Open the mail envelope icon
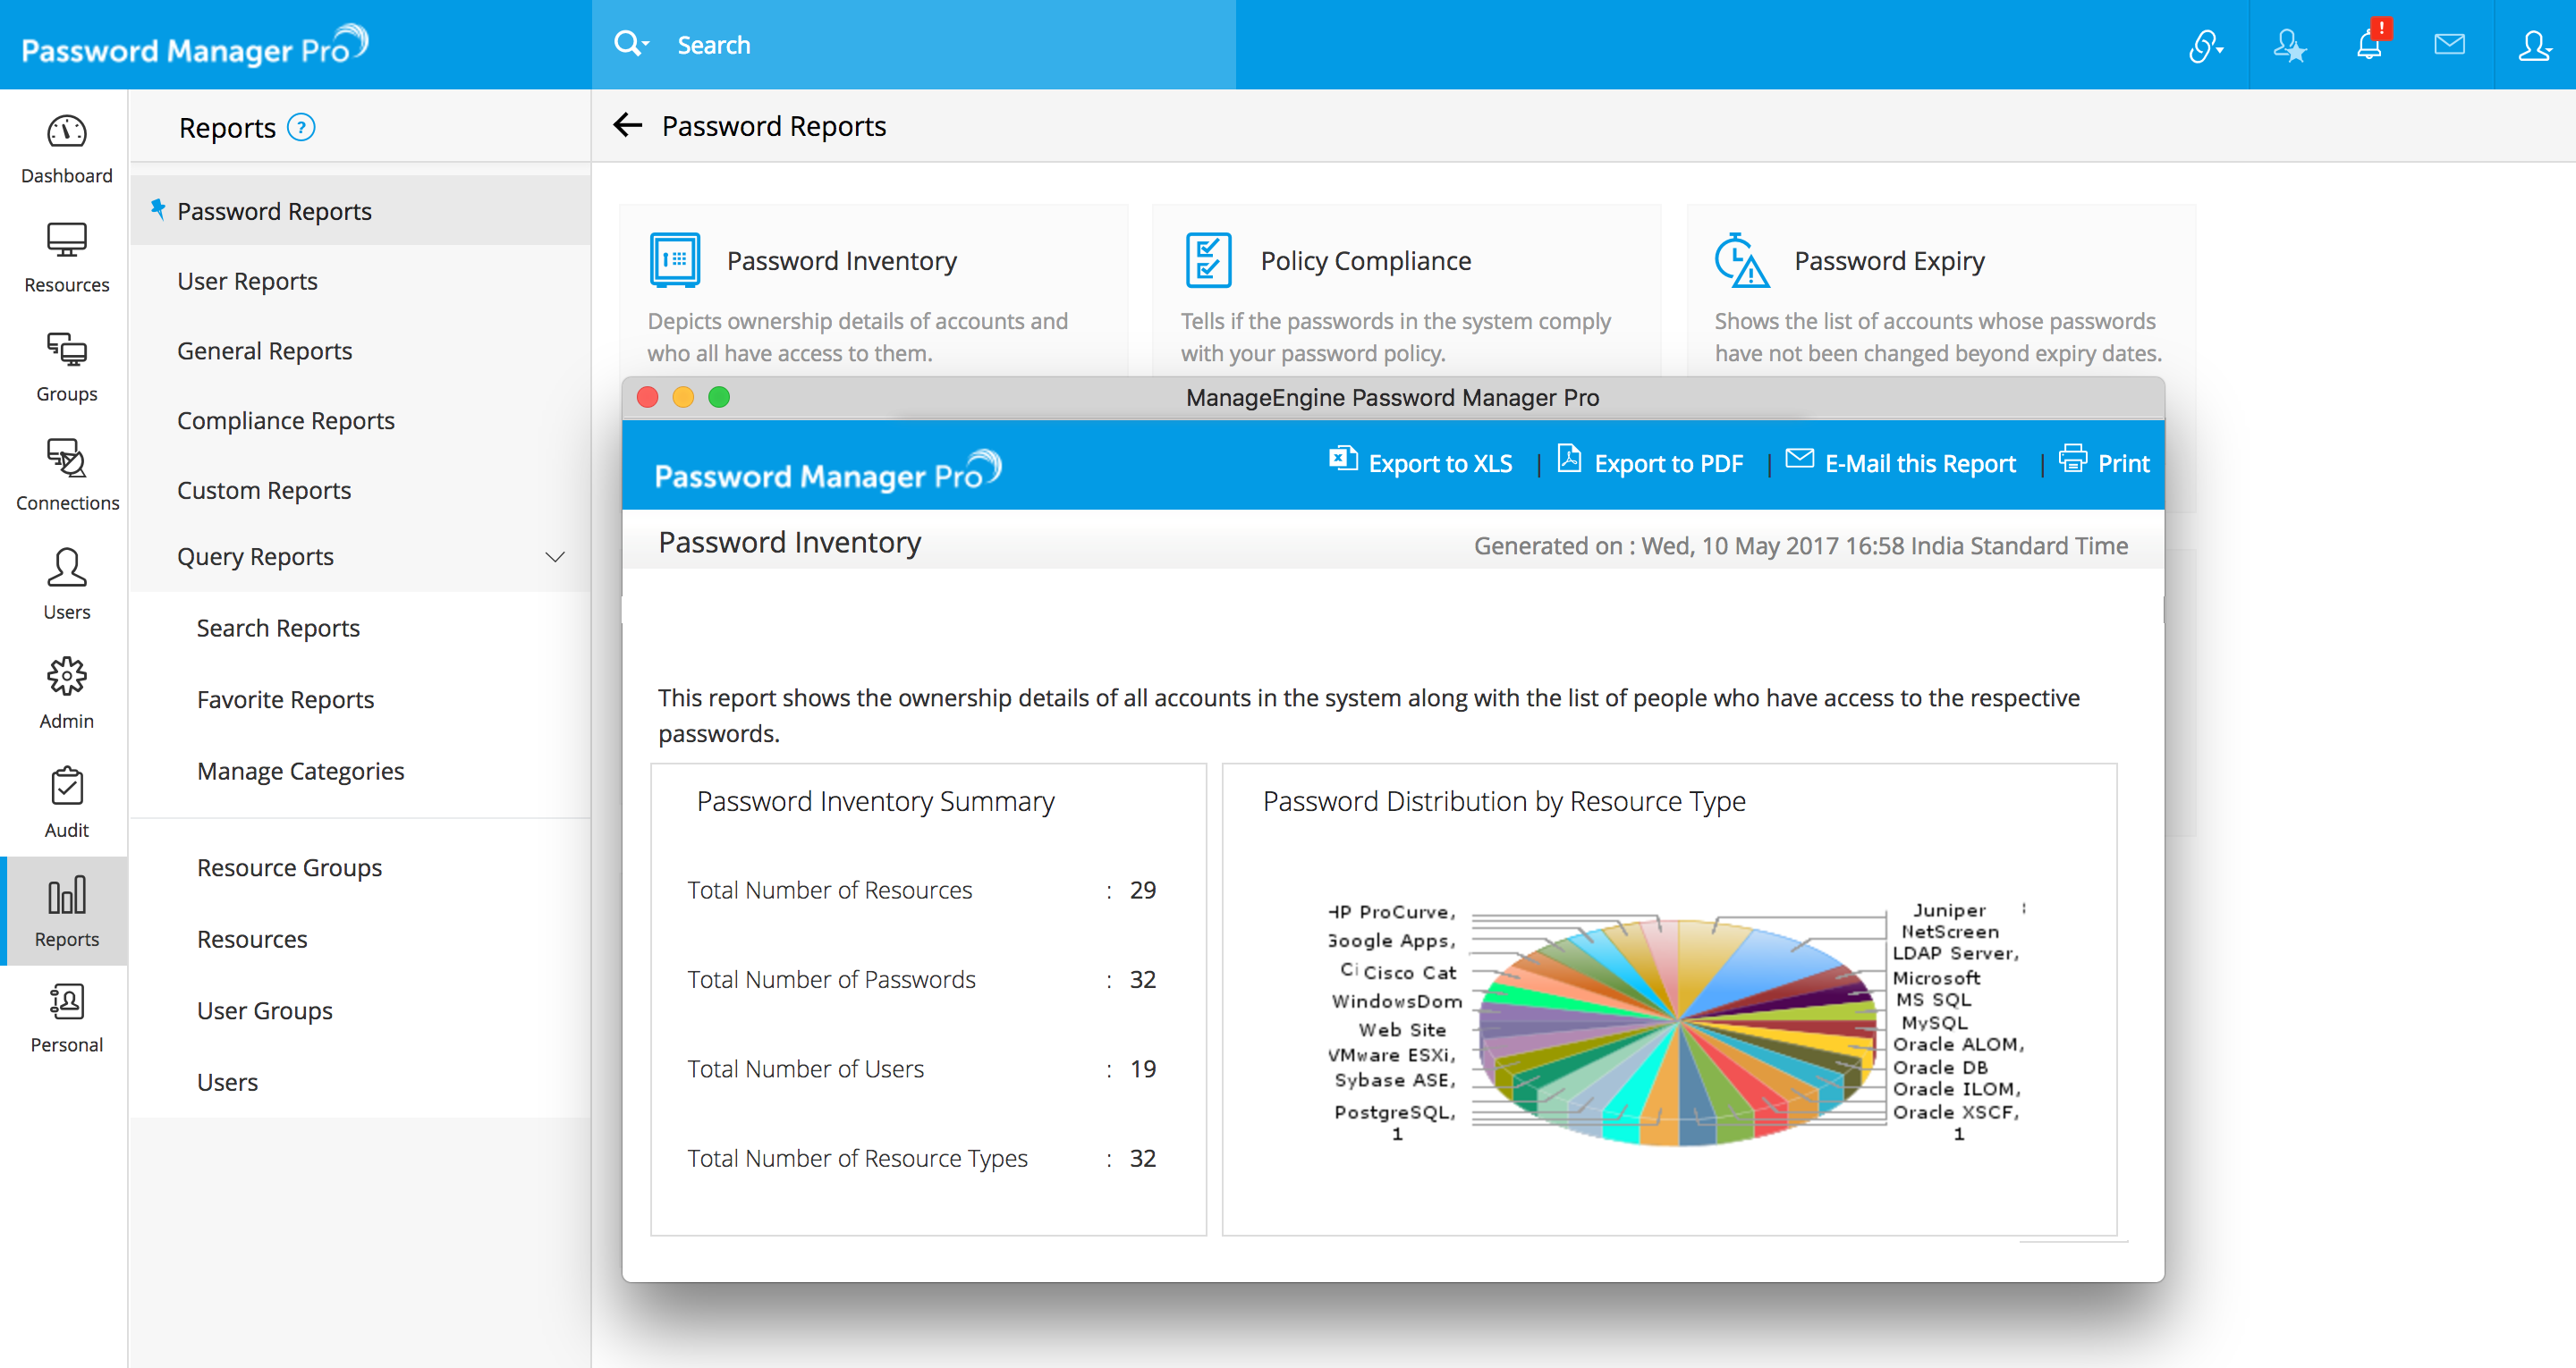 (x=2449, y=45)
